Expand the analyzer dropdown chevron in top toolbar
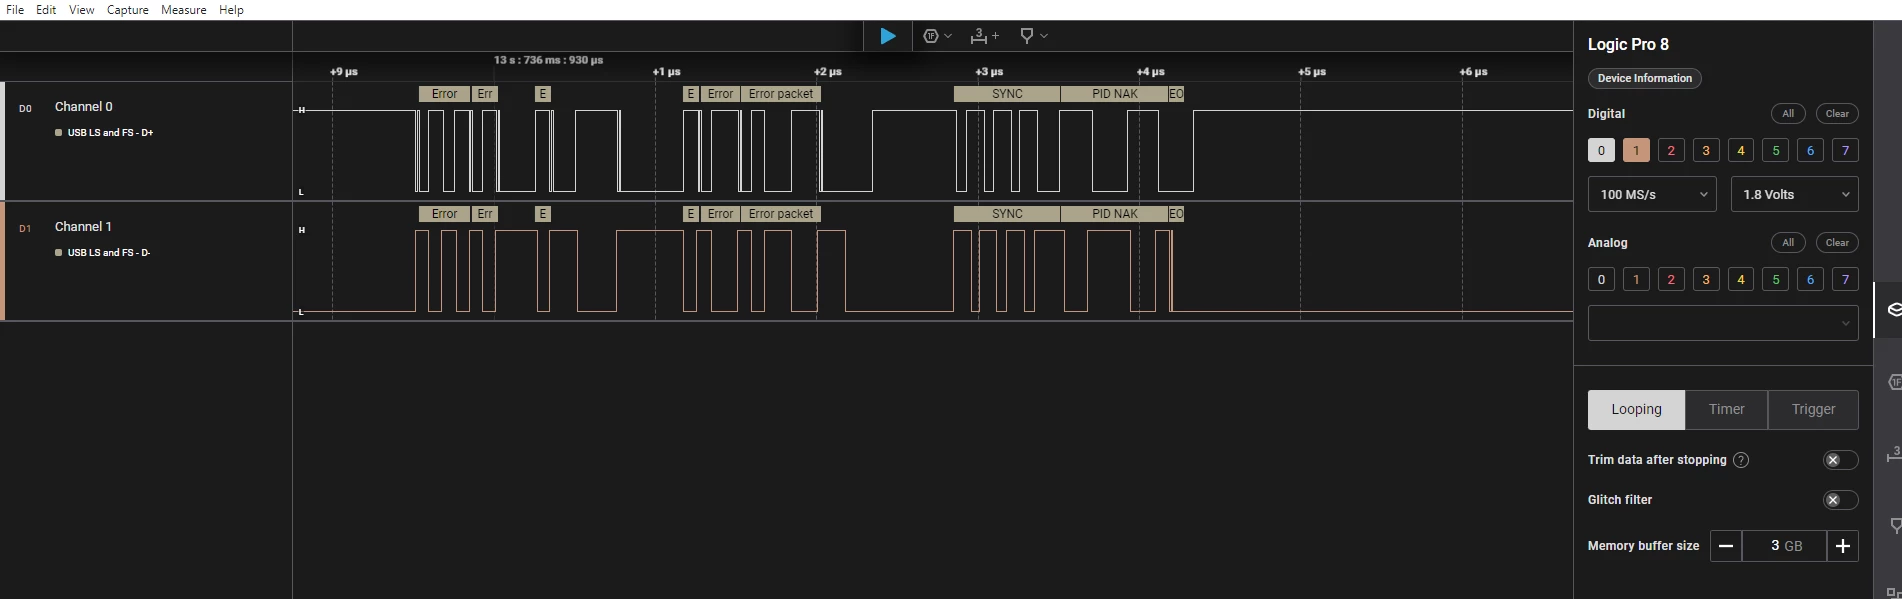The height and width of the screenshot is (599, 1902). click(x=948, y=36)
